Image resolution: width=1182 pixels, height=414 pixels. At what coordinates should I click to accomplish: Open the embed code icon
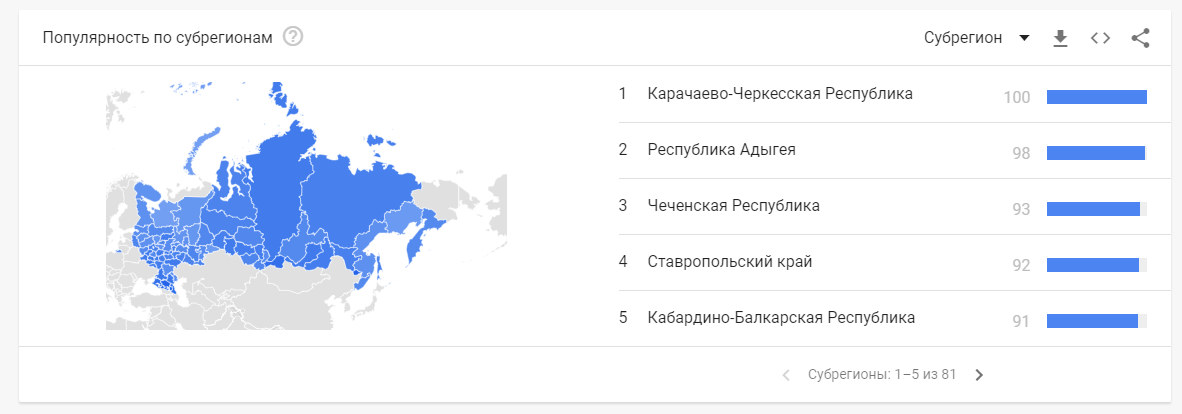(1101, 38)
